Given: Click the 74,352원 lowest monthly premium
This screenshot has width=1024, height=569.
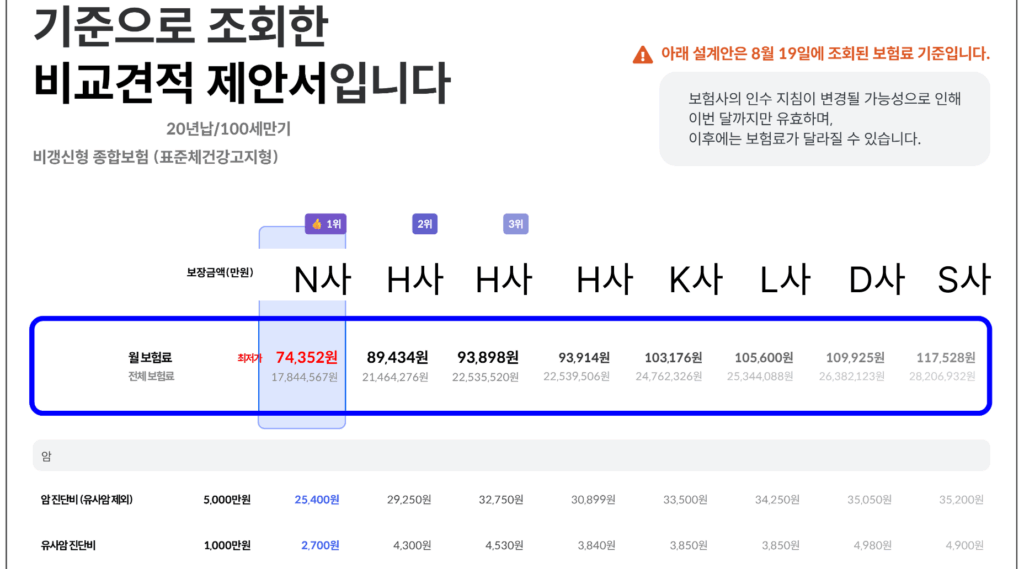Looking at the screenshot, I should [x=306, y=357].
